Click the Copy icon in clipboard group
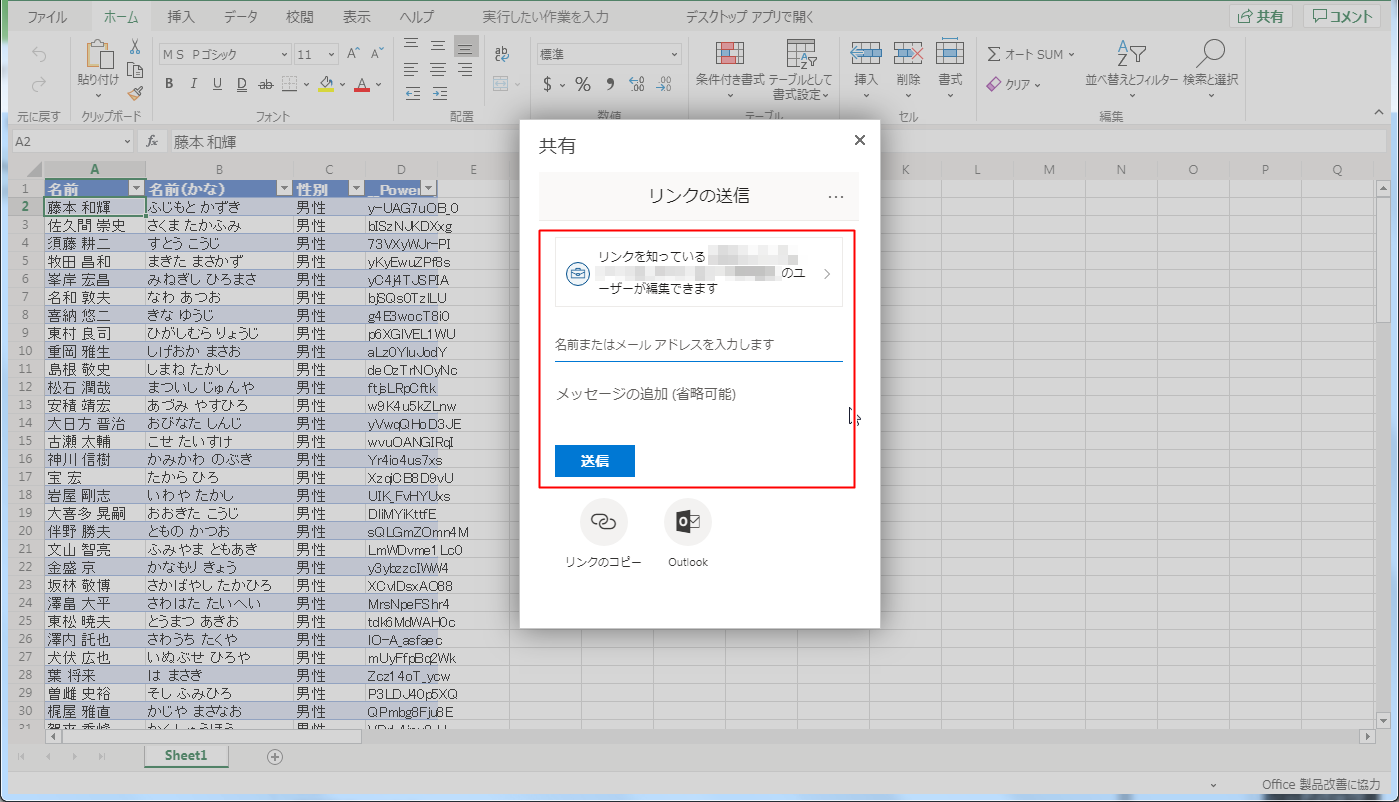 (134, 70)
